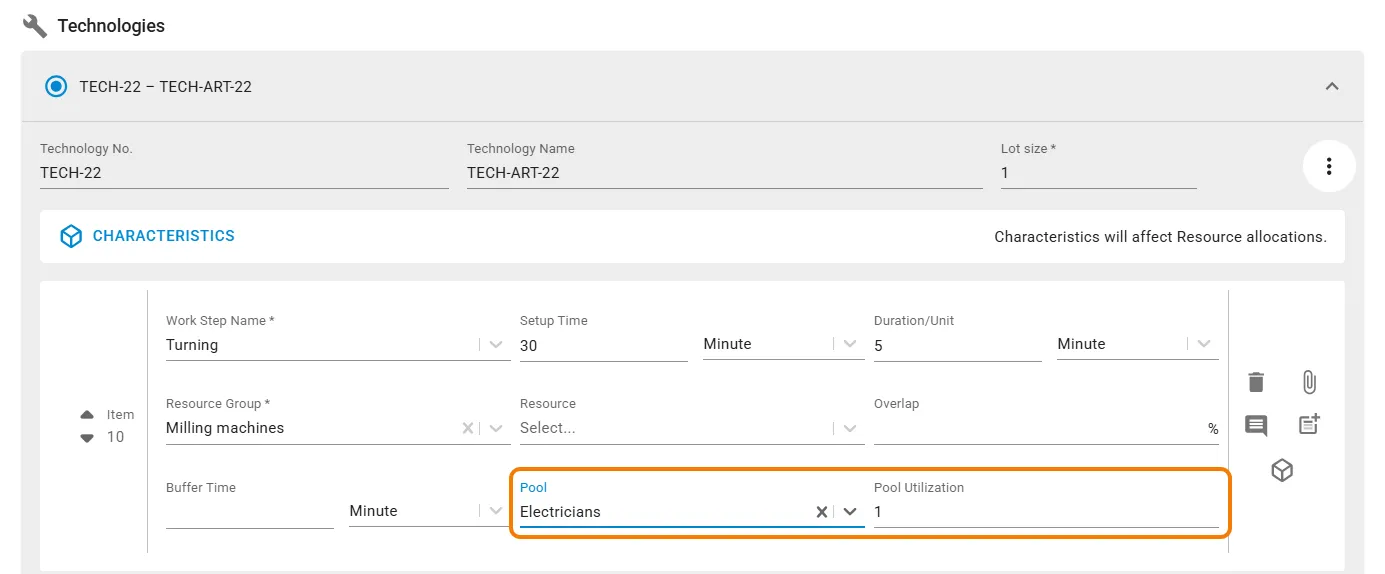Open the Work Step Name dropdown
The height and width of the screenshot is (574, 1385).
(x=496, y=344)
